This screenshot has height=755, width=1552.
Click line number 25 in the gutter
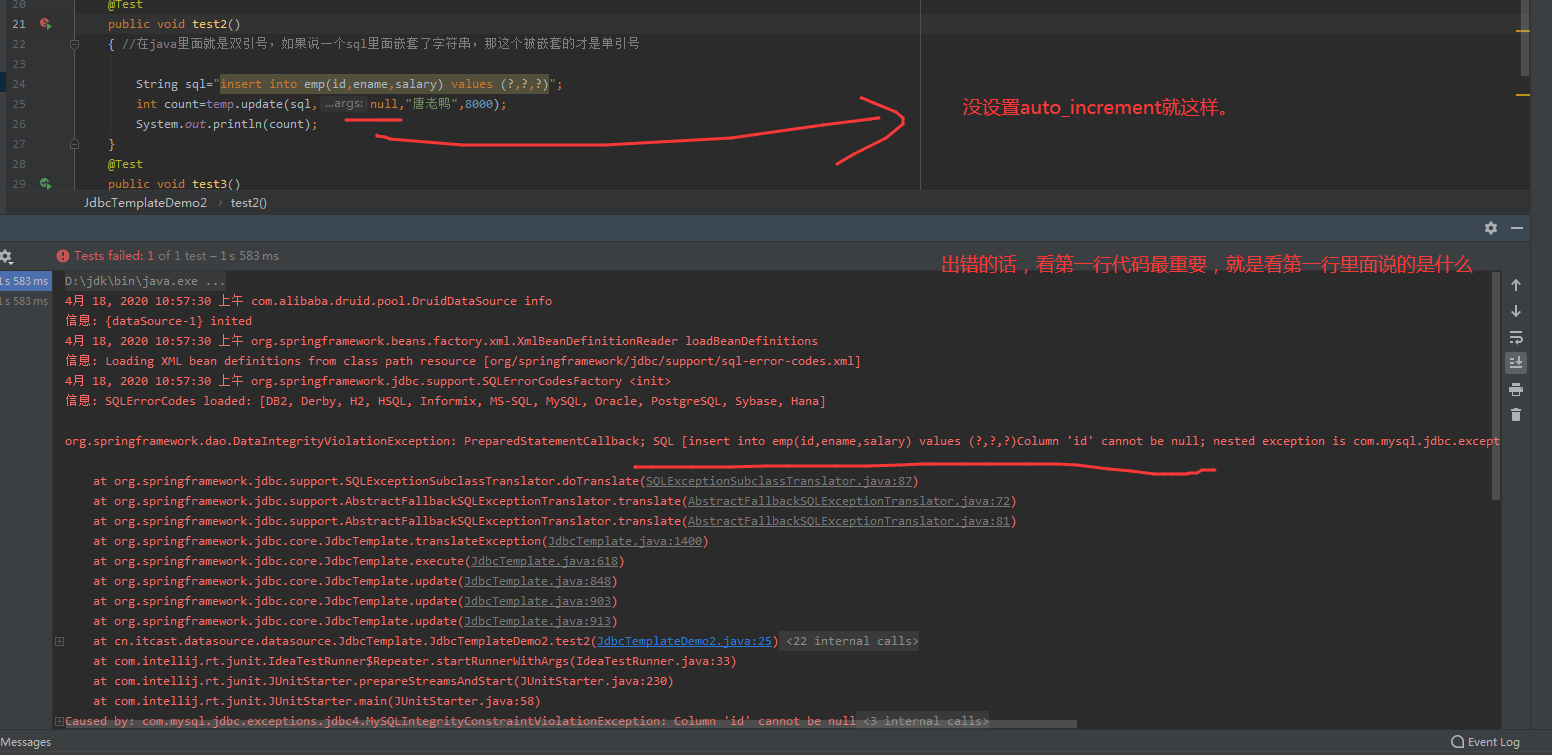point(20,104)
